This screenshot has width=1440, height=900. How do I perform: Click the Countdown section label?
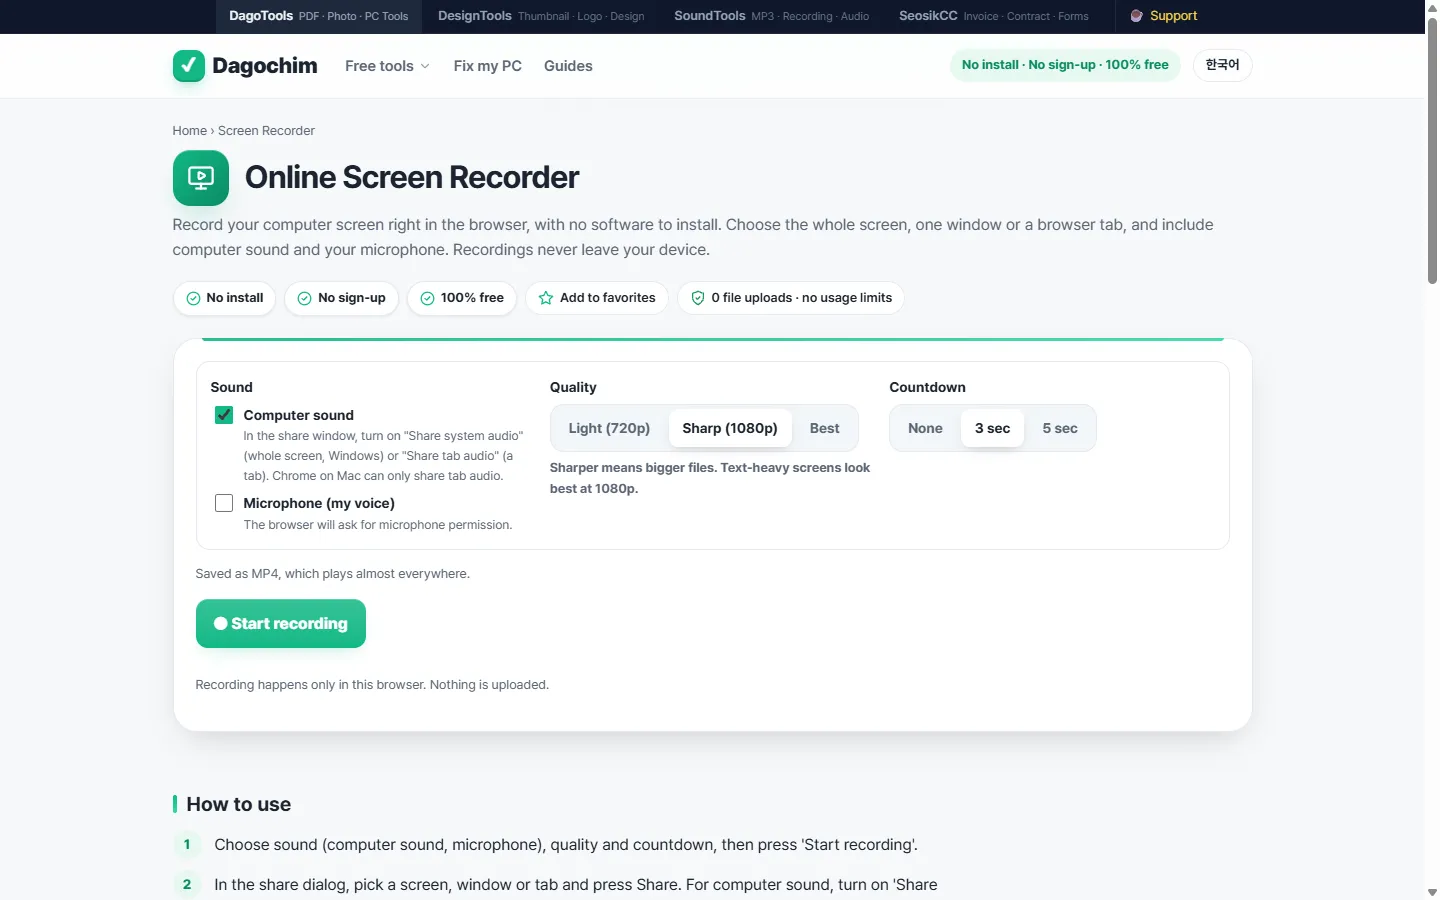click(x=927, y=387)
